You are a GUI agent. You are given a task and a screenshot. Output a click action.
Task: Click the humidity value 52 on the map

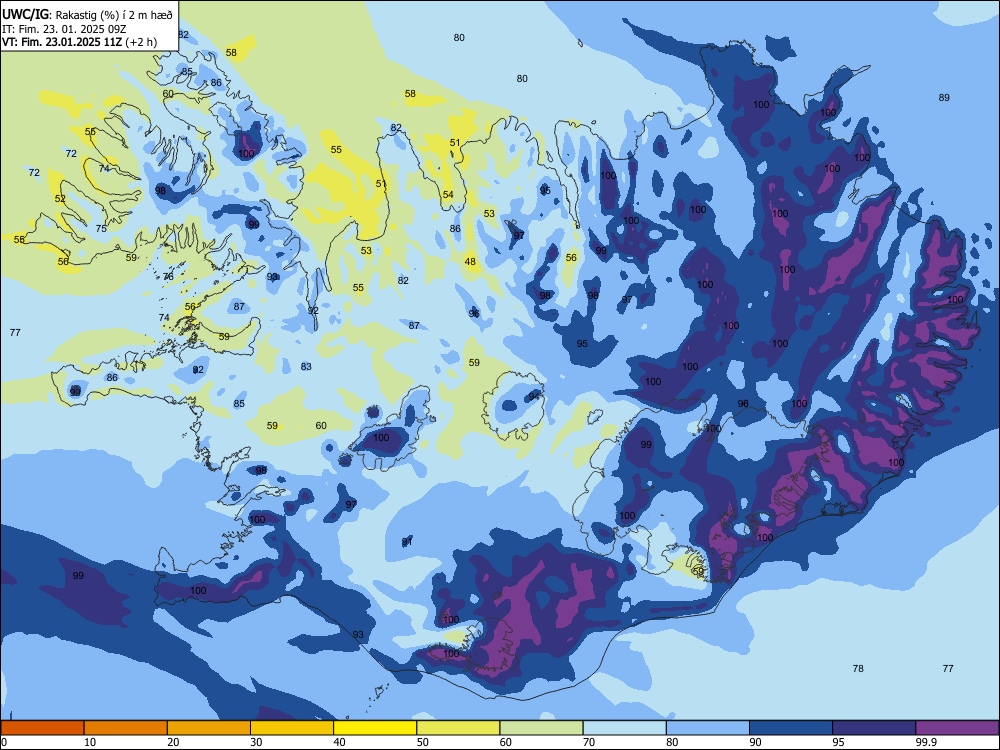click(x=60, y=198)
